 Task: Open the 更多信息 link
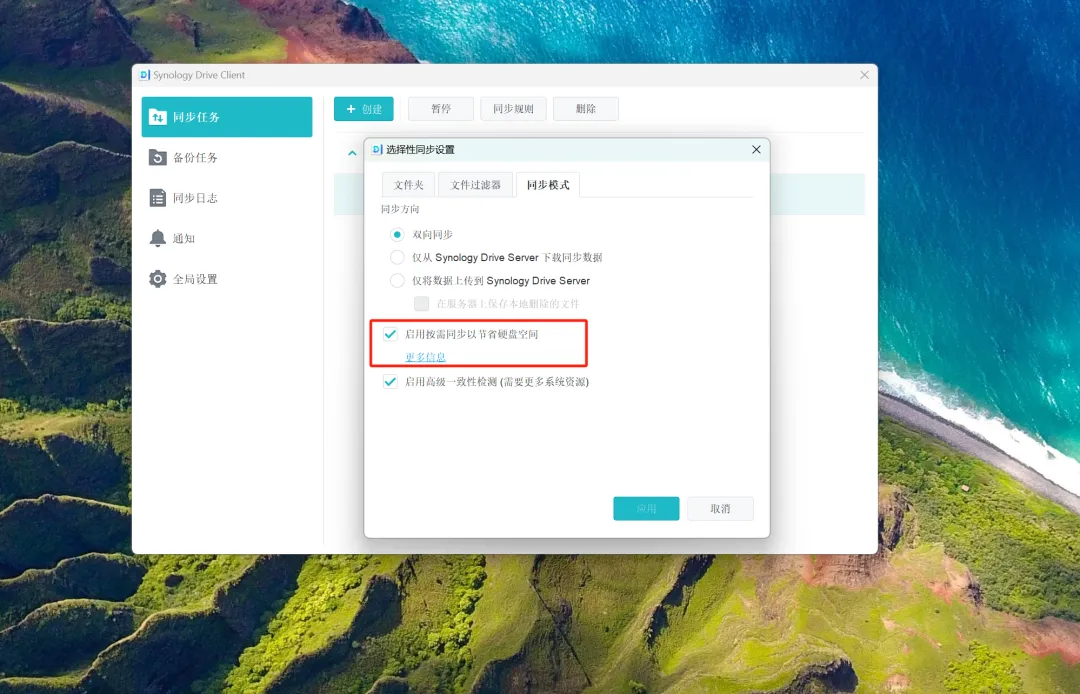click(425, 357)
